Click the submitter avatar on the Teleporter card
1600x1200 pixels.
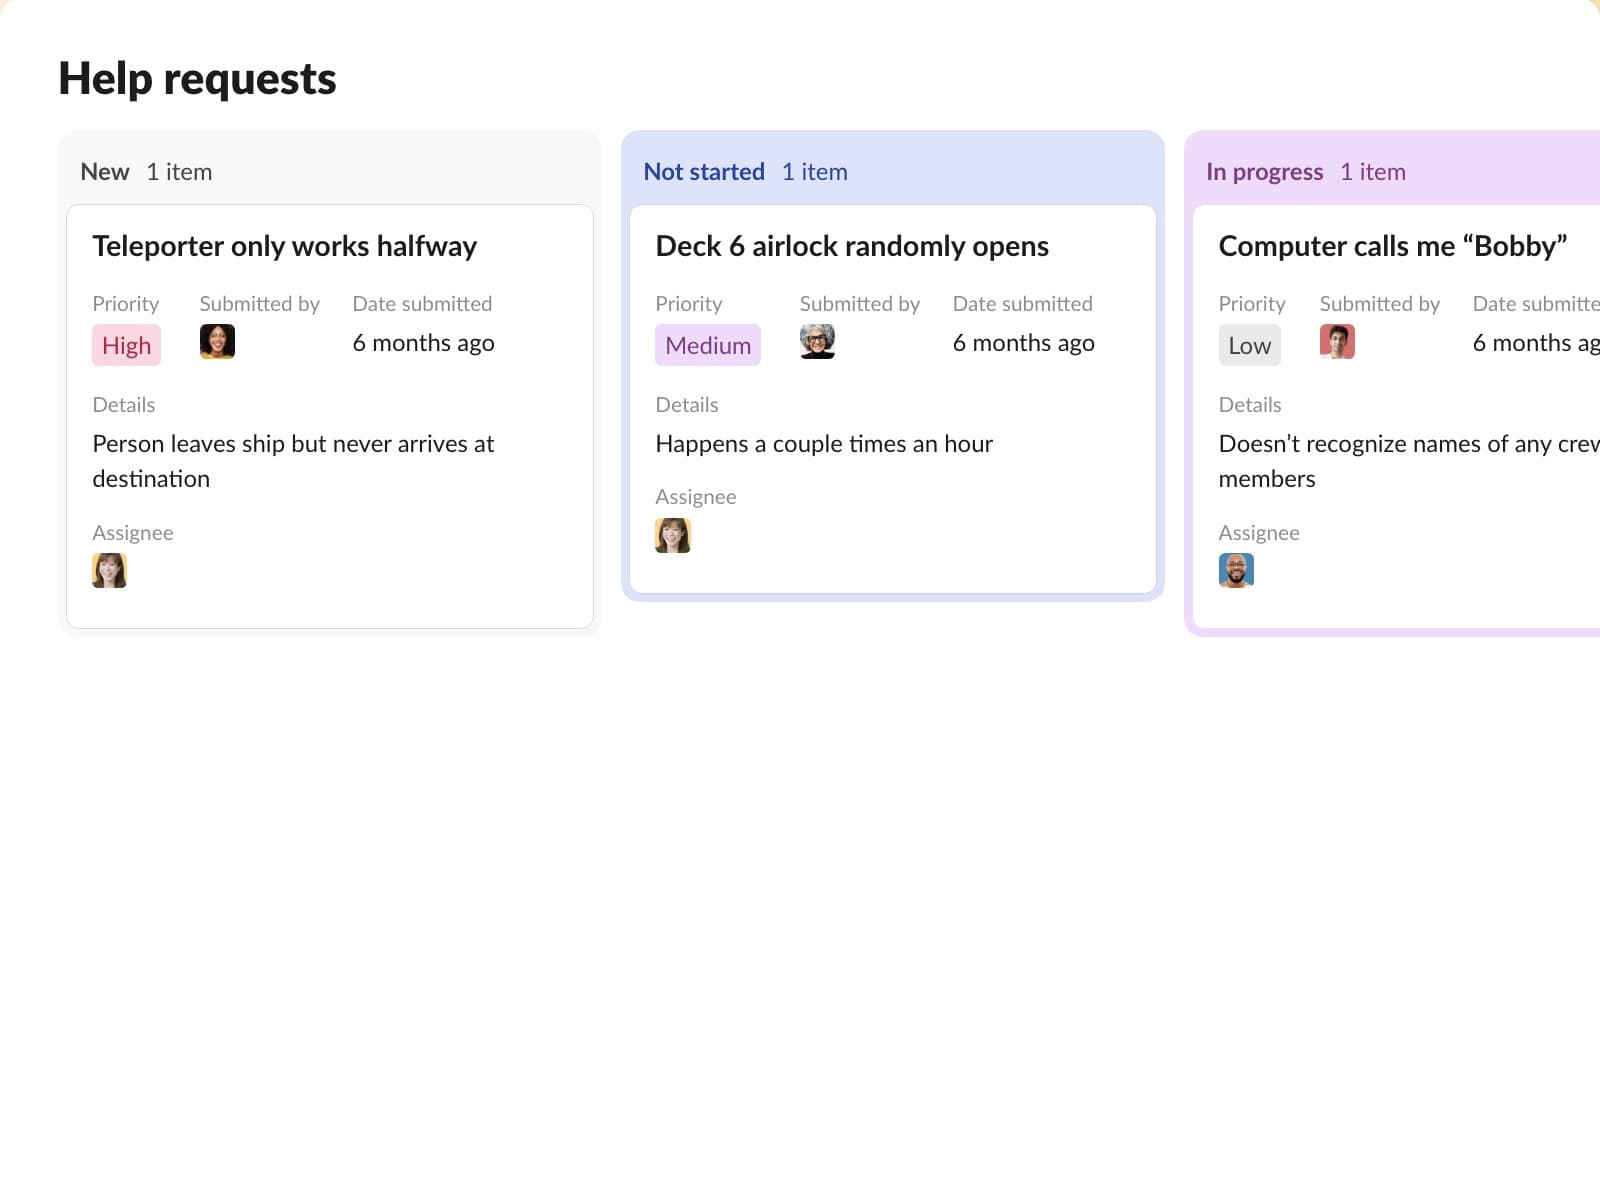point(216,341)
